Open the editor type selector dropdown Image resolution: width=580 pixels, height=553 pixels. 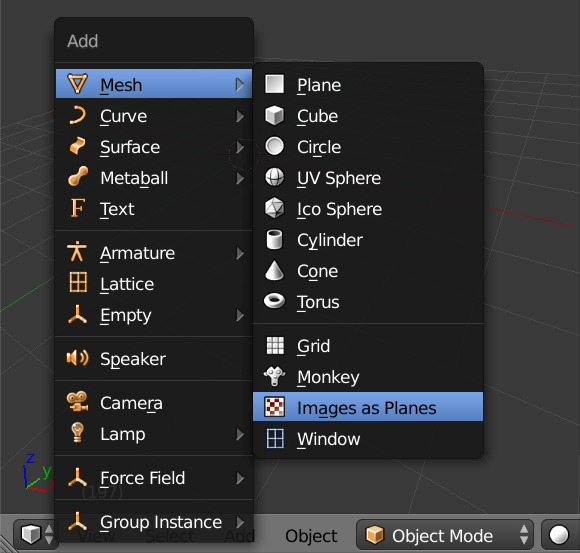click(x=36, y=535)
